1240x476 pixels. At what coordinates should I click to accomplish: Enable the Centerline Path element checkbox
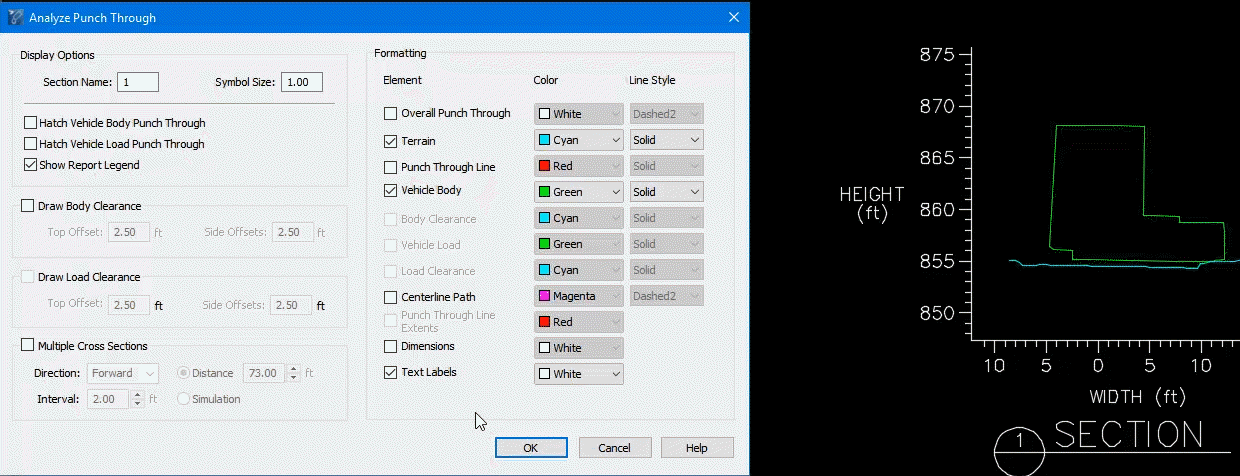pyautogui.click(x=391, y=297)
